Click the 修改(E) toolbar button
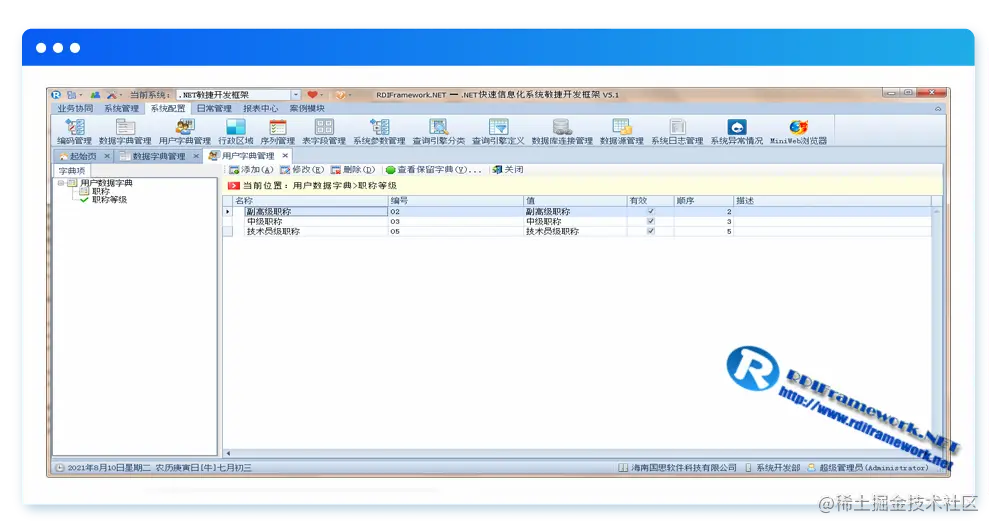 (x=302, y=170)
